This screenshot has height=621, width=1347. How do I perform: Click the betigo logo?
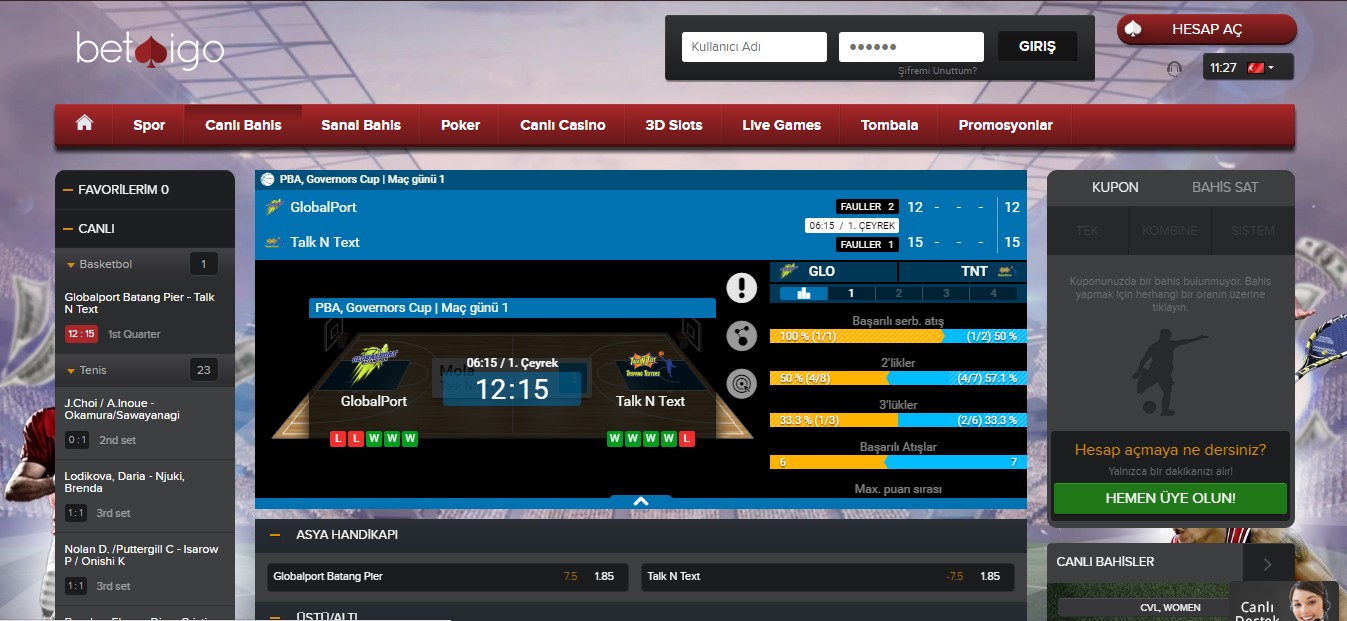pos(150,49)
